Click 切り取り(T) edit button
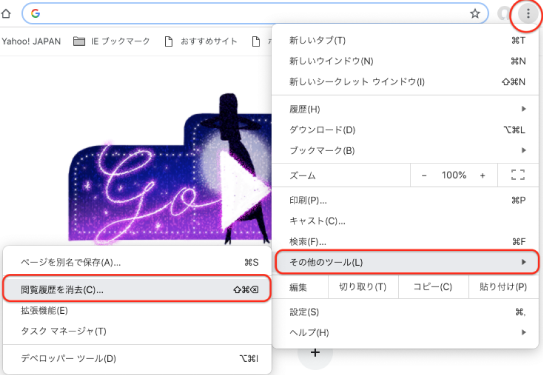The image size is (543, 375). coord(363,287)
